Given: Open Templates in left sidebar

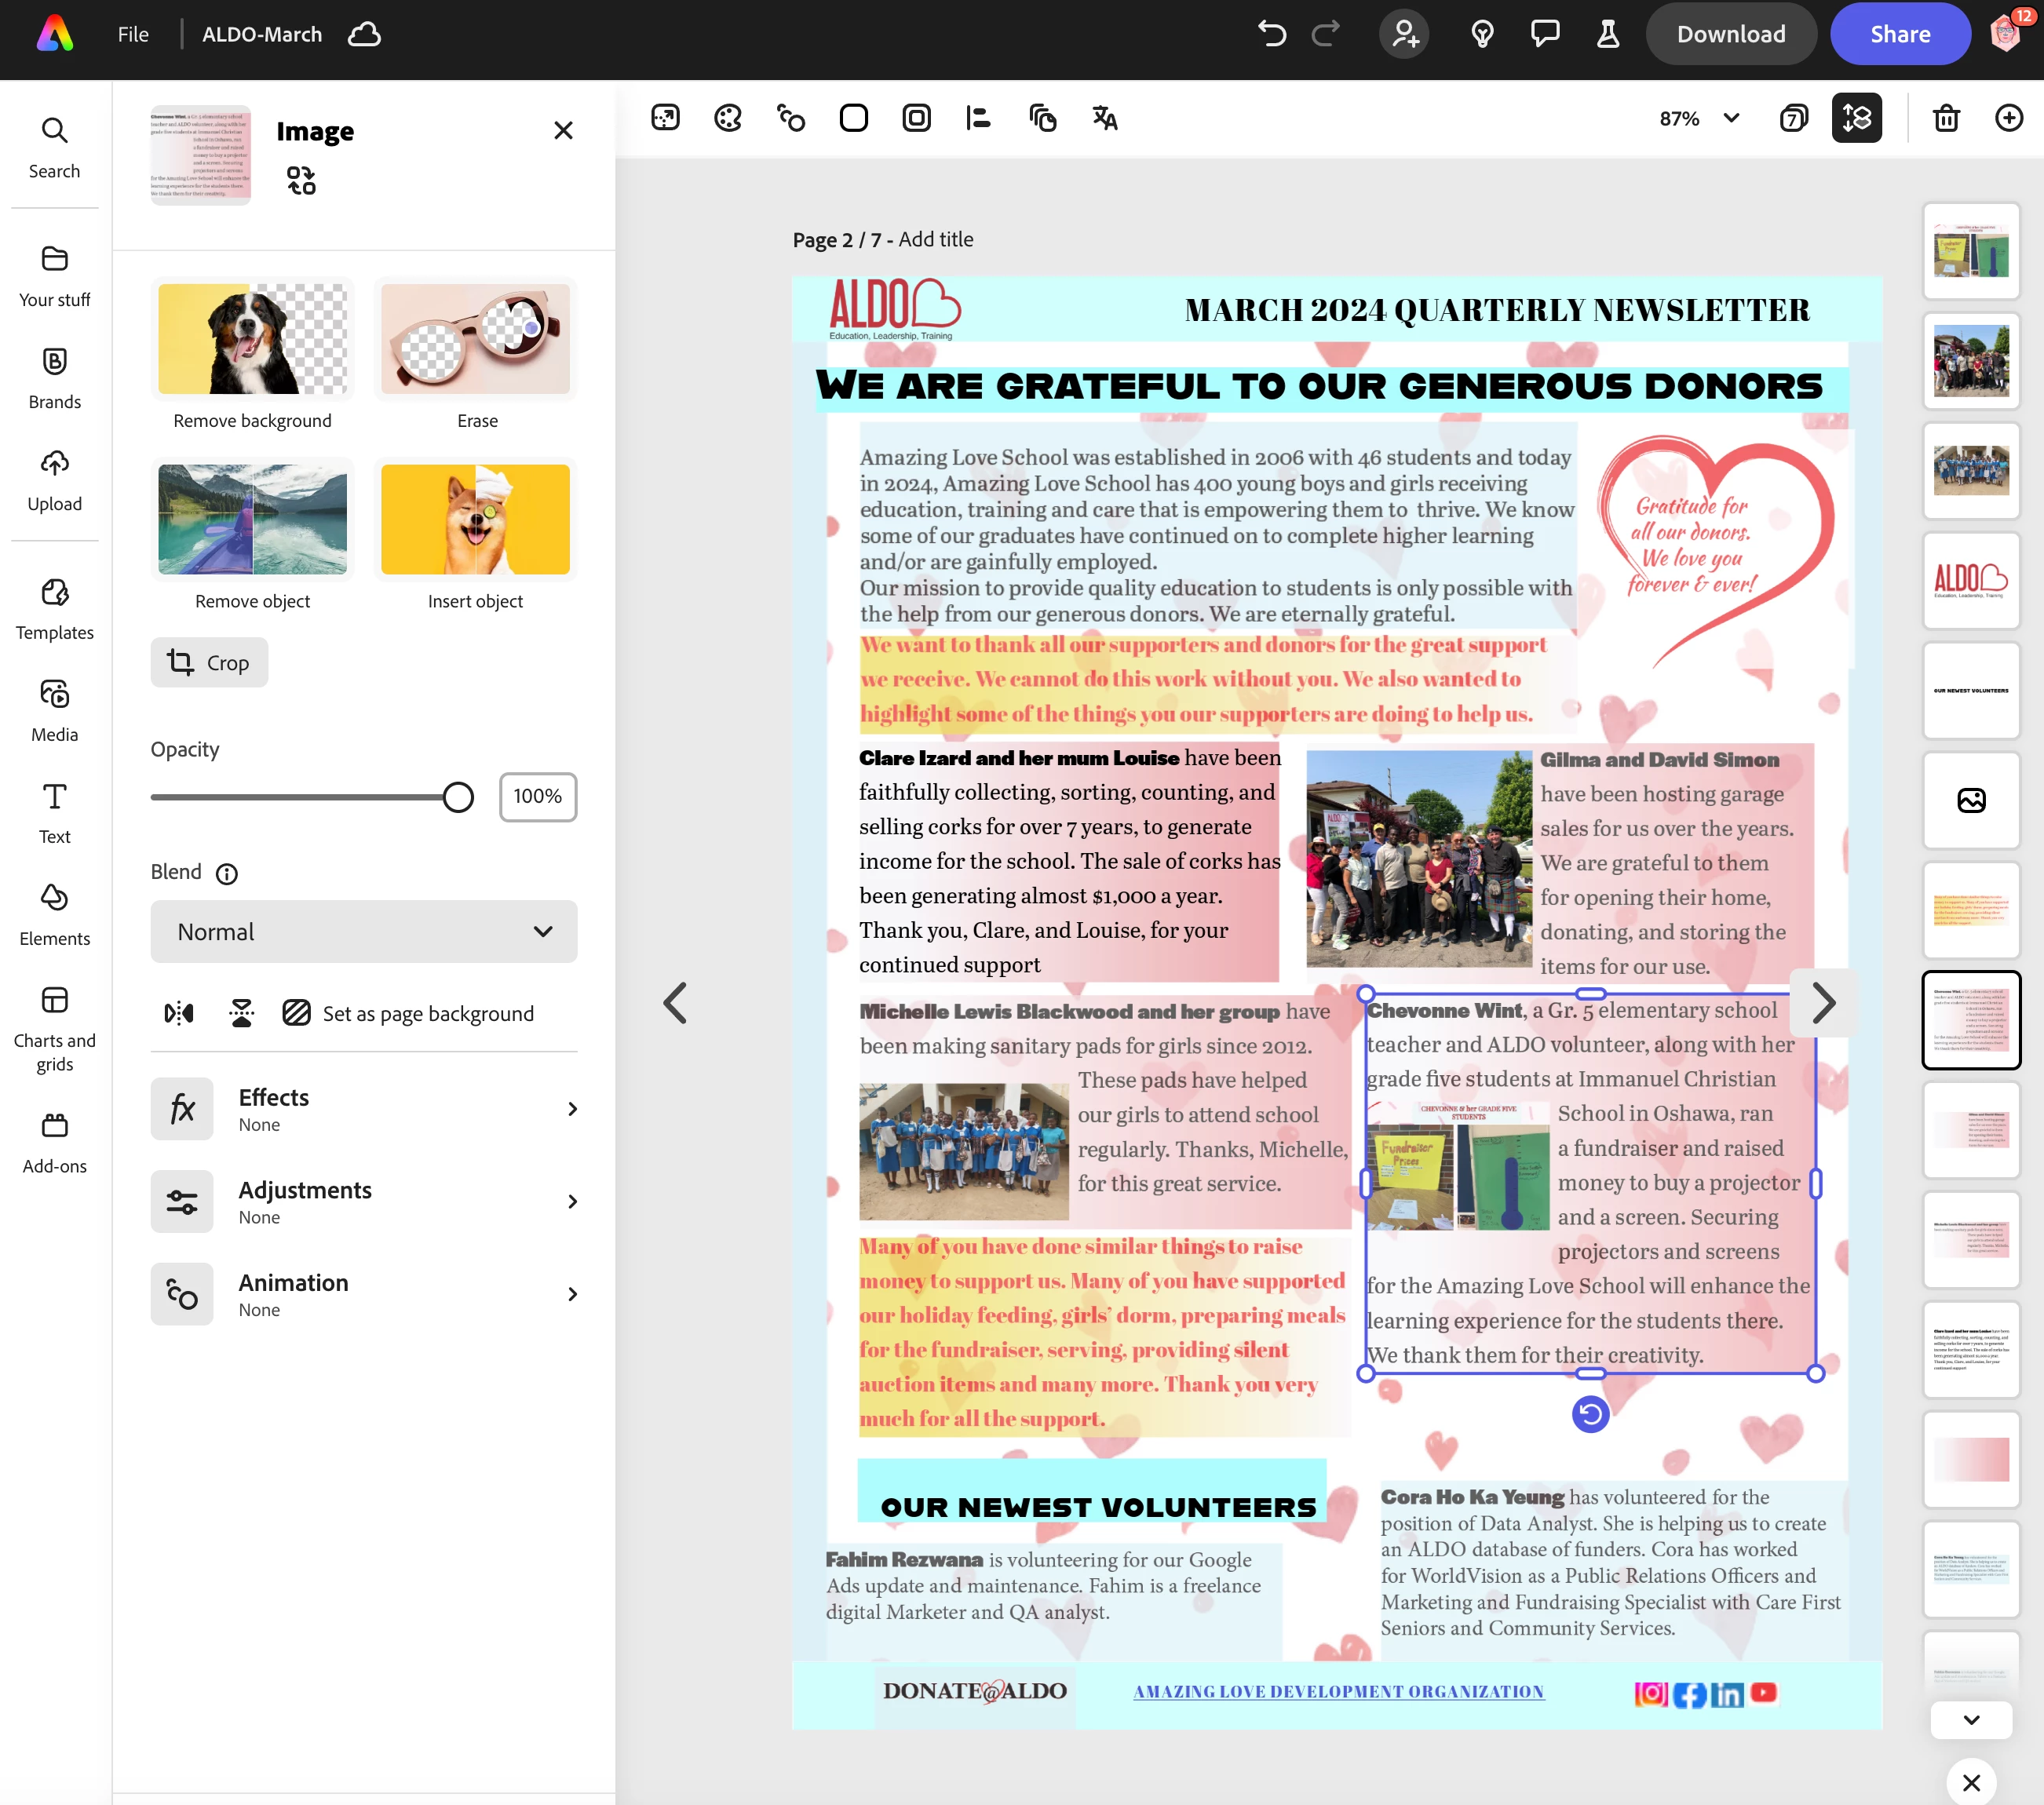Looking at the screenshot, I should 54,609.
